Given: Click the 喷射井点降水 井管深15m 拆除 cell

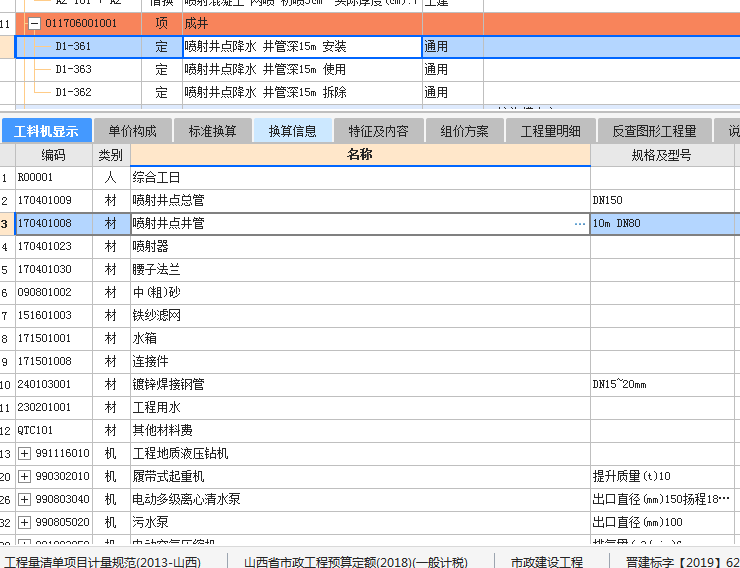Looking at the screenshot, I should (x=302, y=92).
